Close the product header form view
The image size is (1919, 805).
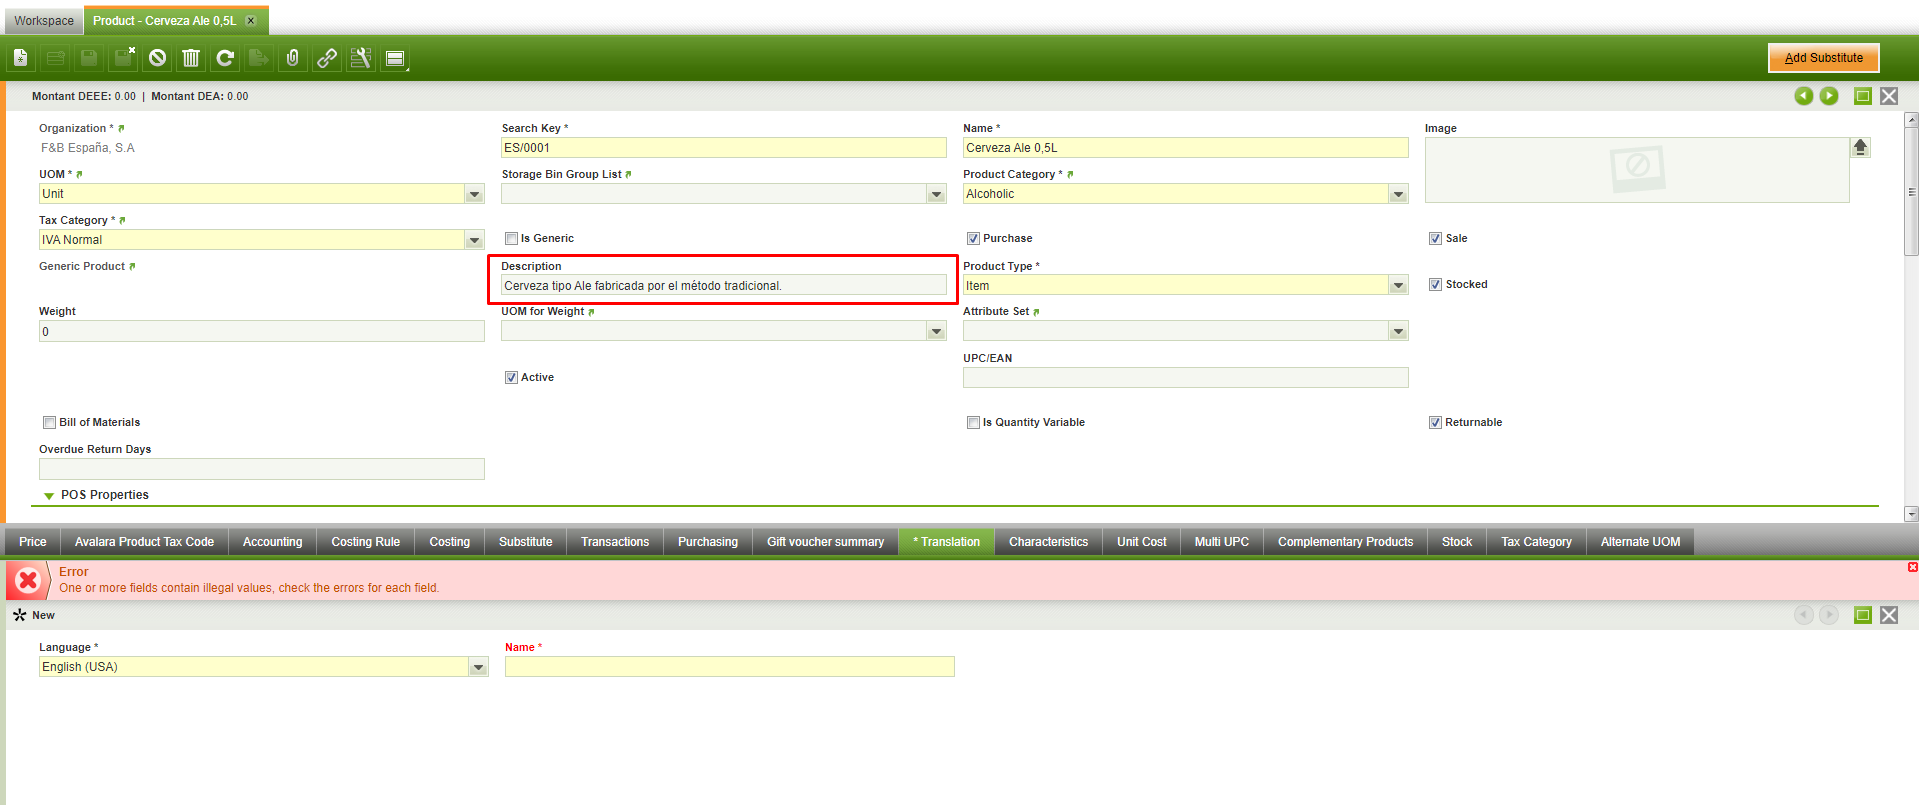(1889, 96)
